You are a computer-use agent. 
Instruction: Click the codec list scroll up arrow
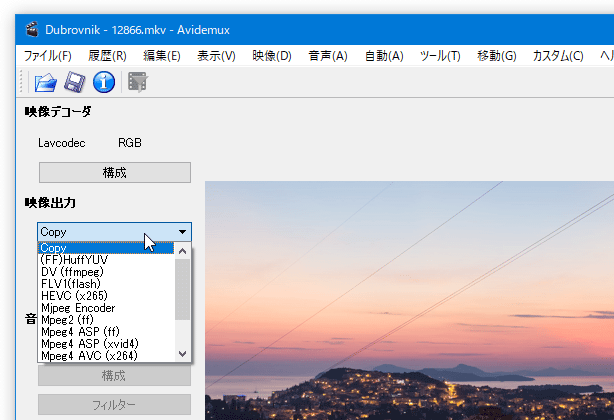(x=182, y=251)
